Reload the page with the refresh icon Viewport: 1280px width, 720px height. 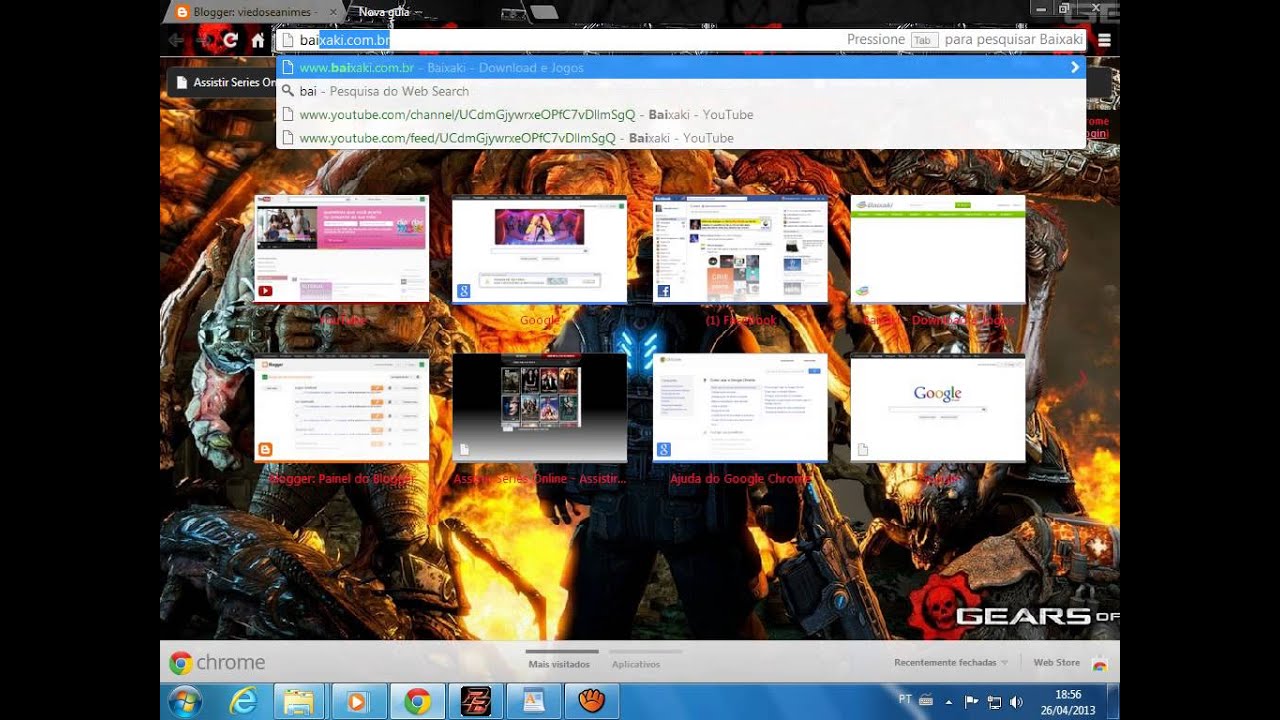click(x=230, y=40)
